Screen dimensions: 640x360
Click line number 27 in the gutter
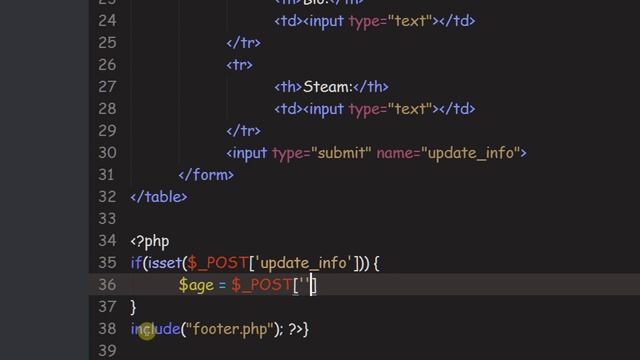click(107, 87)
